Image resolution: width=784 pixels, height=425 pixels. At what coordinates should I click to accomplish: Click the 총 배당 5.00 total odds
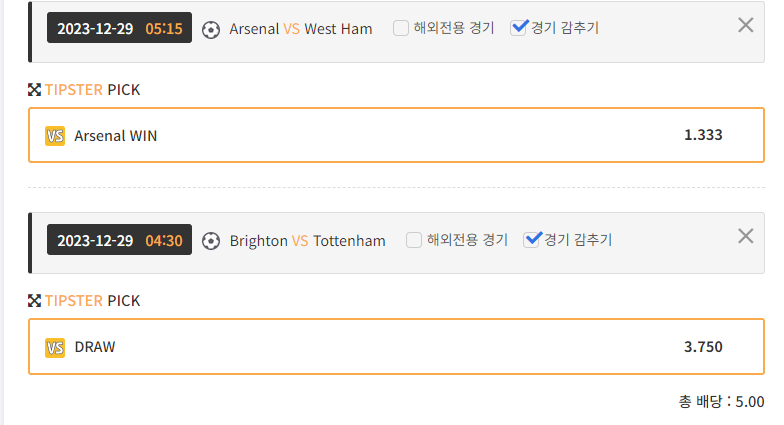pos(721,402)
